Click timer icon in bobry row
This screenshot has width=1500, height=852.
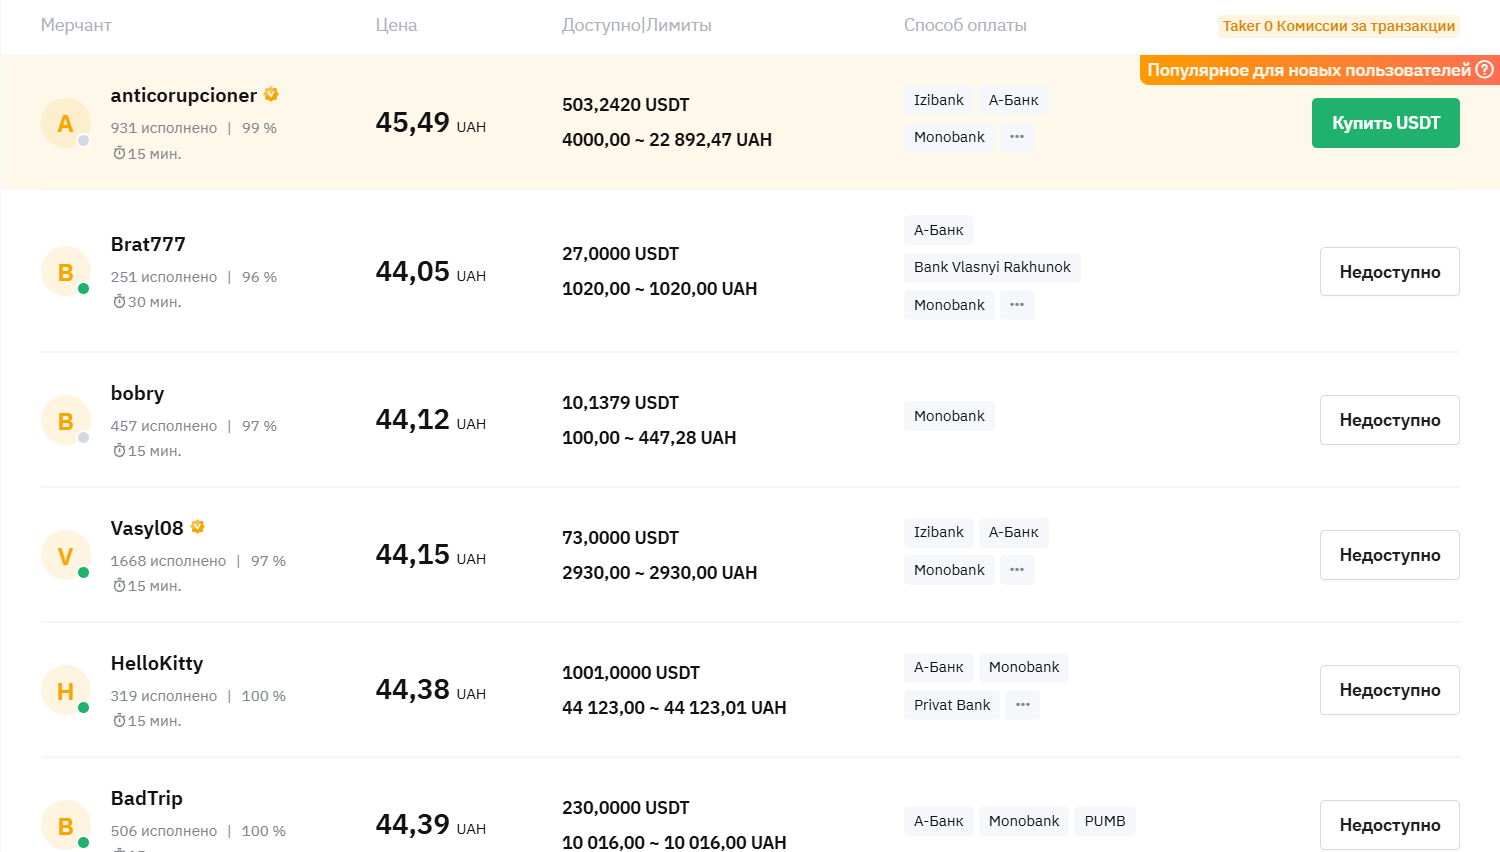tap(119, 451)
